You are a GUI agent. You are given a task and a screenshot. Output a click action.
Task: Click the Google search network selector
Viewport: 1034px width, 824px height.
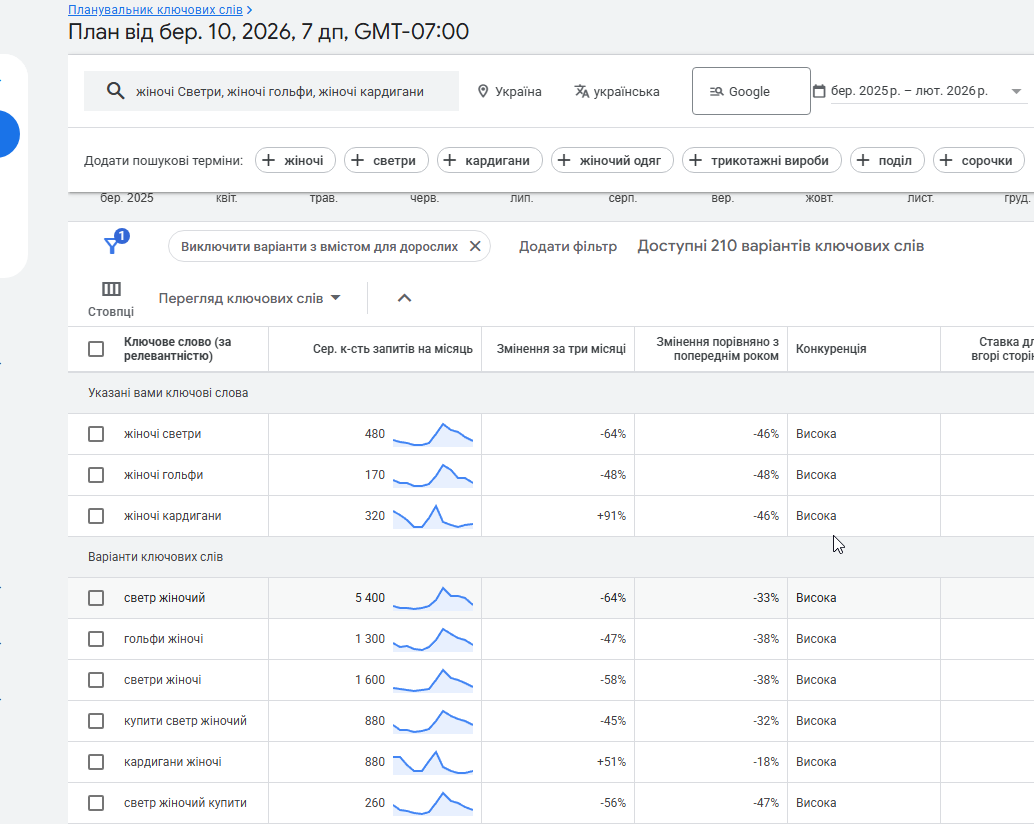pyautogui.click(x=751, y=91)
